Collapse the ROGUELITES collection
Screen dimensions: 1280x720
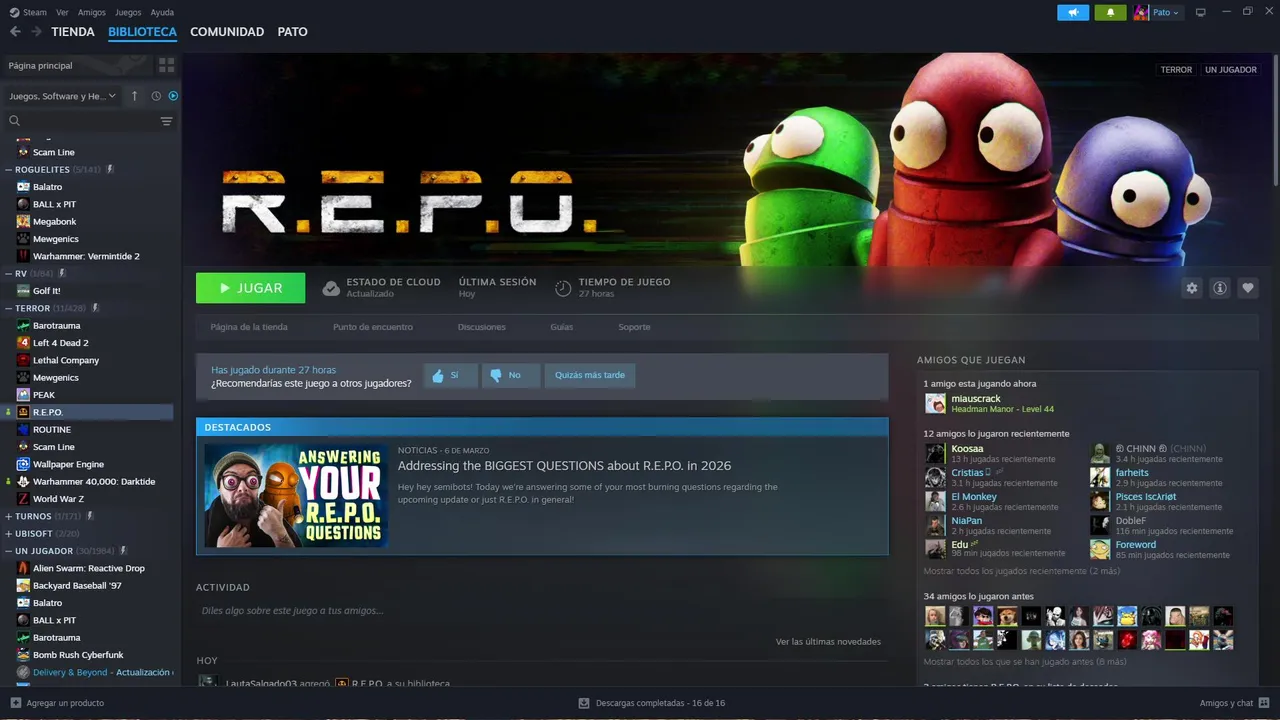coord(8,170)
